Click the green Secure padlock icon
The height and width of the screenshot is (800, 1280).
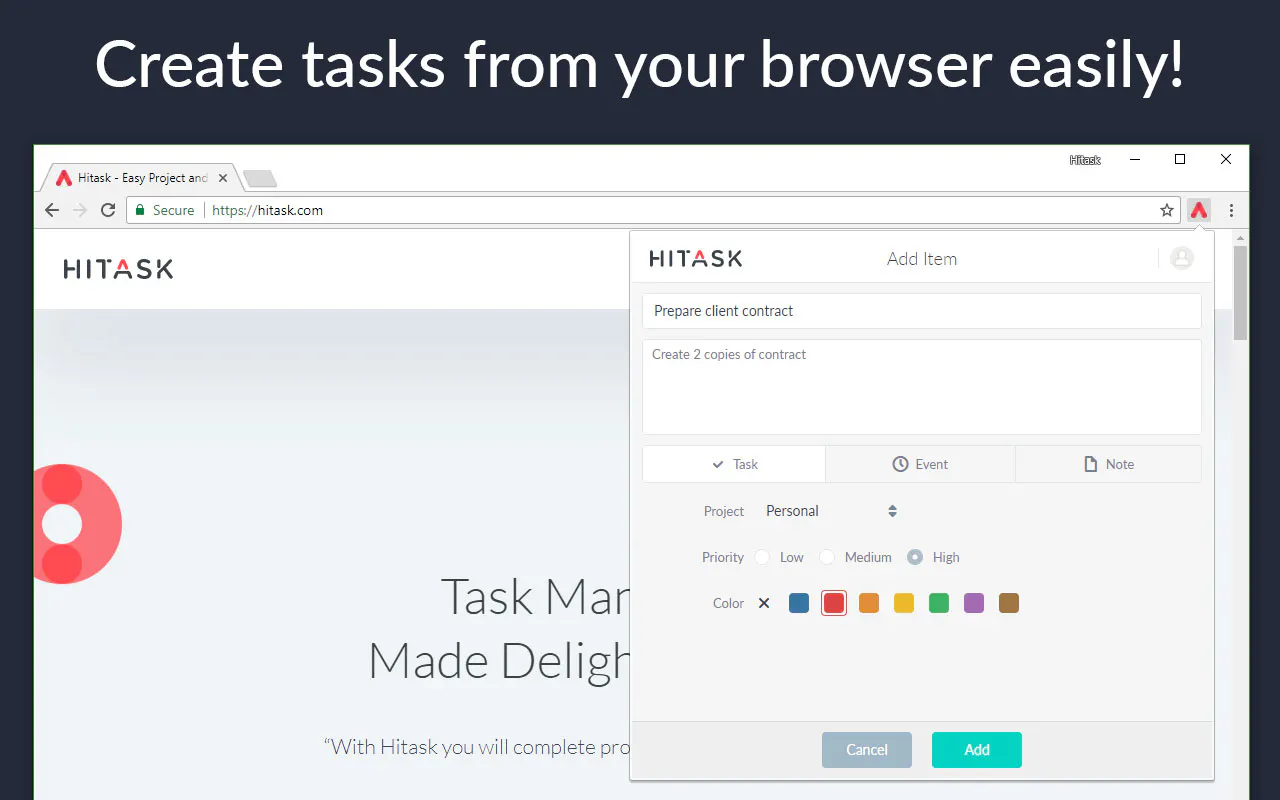coord(140,210)
